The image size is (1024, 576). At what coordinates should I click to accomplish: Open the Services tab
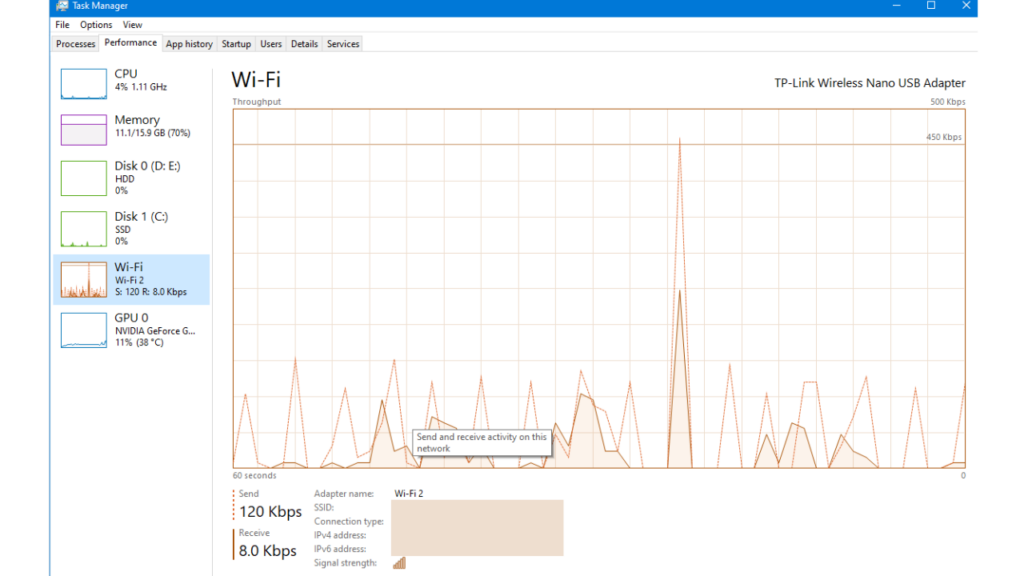click(x=342, y=43)
